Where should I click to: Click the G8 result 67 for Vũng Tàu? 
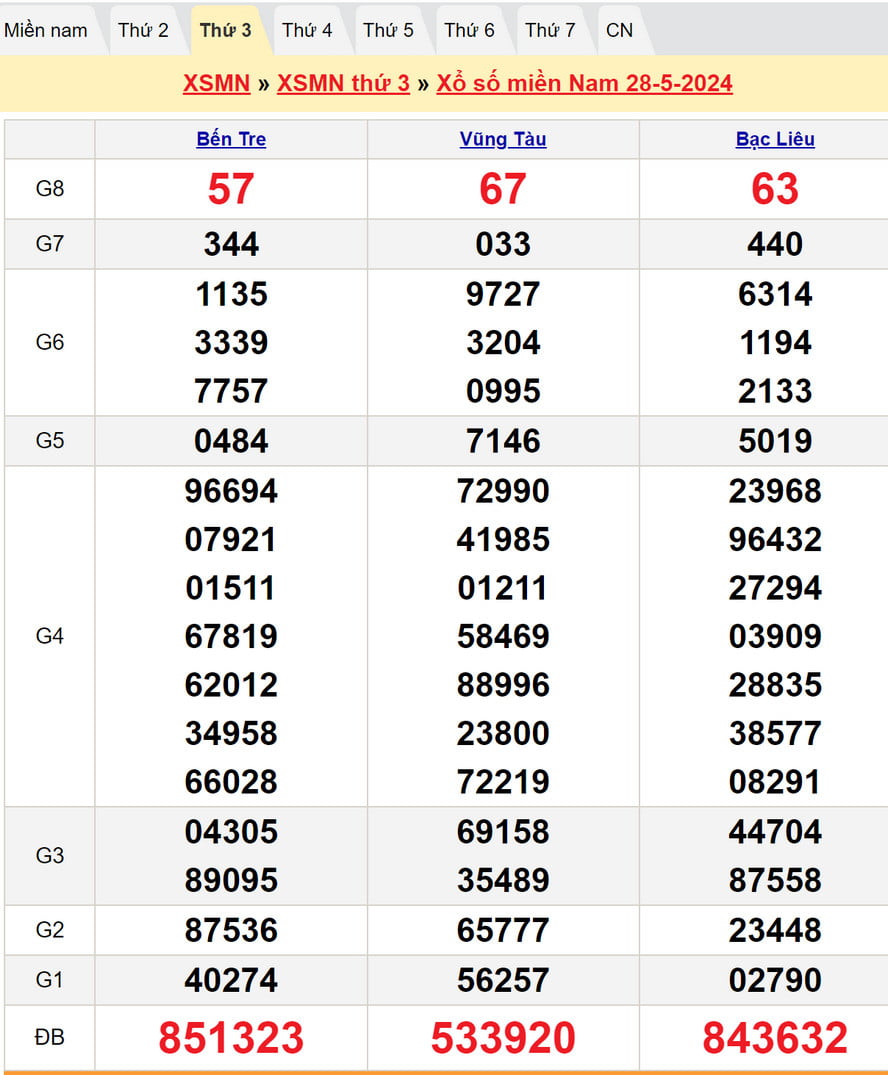(x=503, y=189)
